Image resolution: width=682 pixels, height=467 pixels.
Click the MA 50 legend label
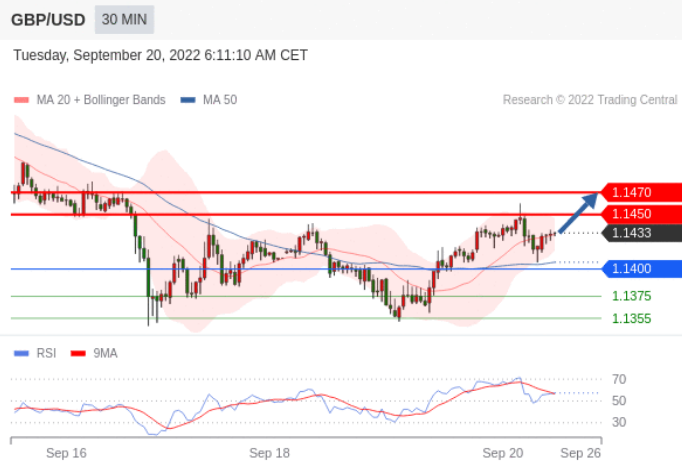220,100
